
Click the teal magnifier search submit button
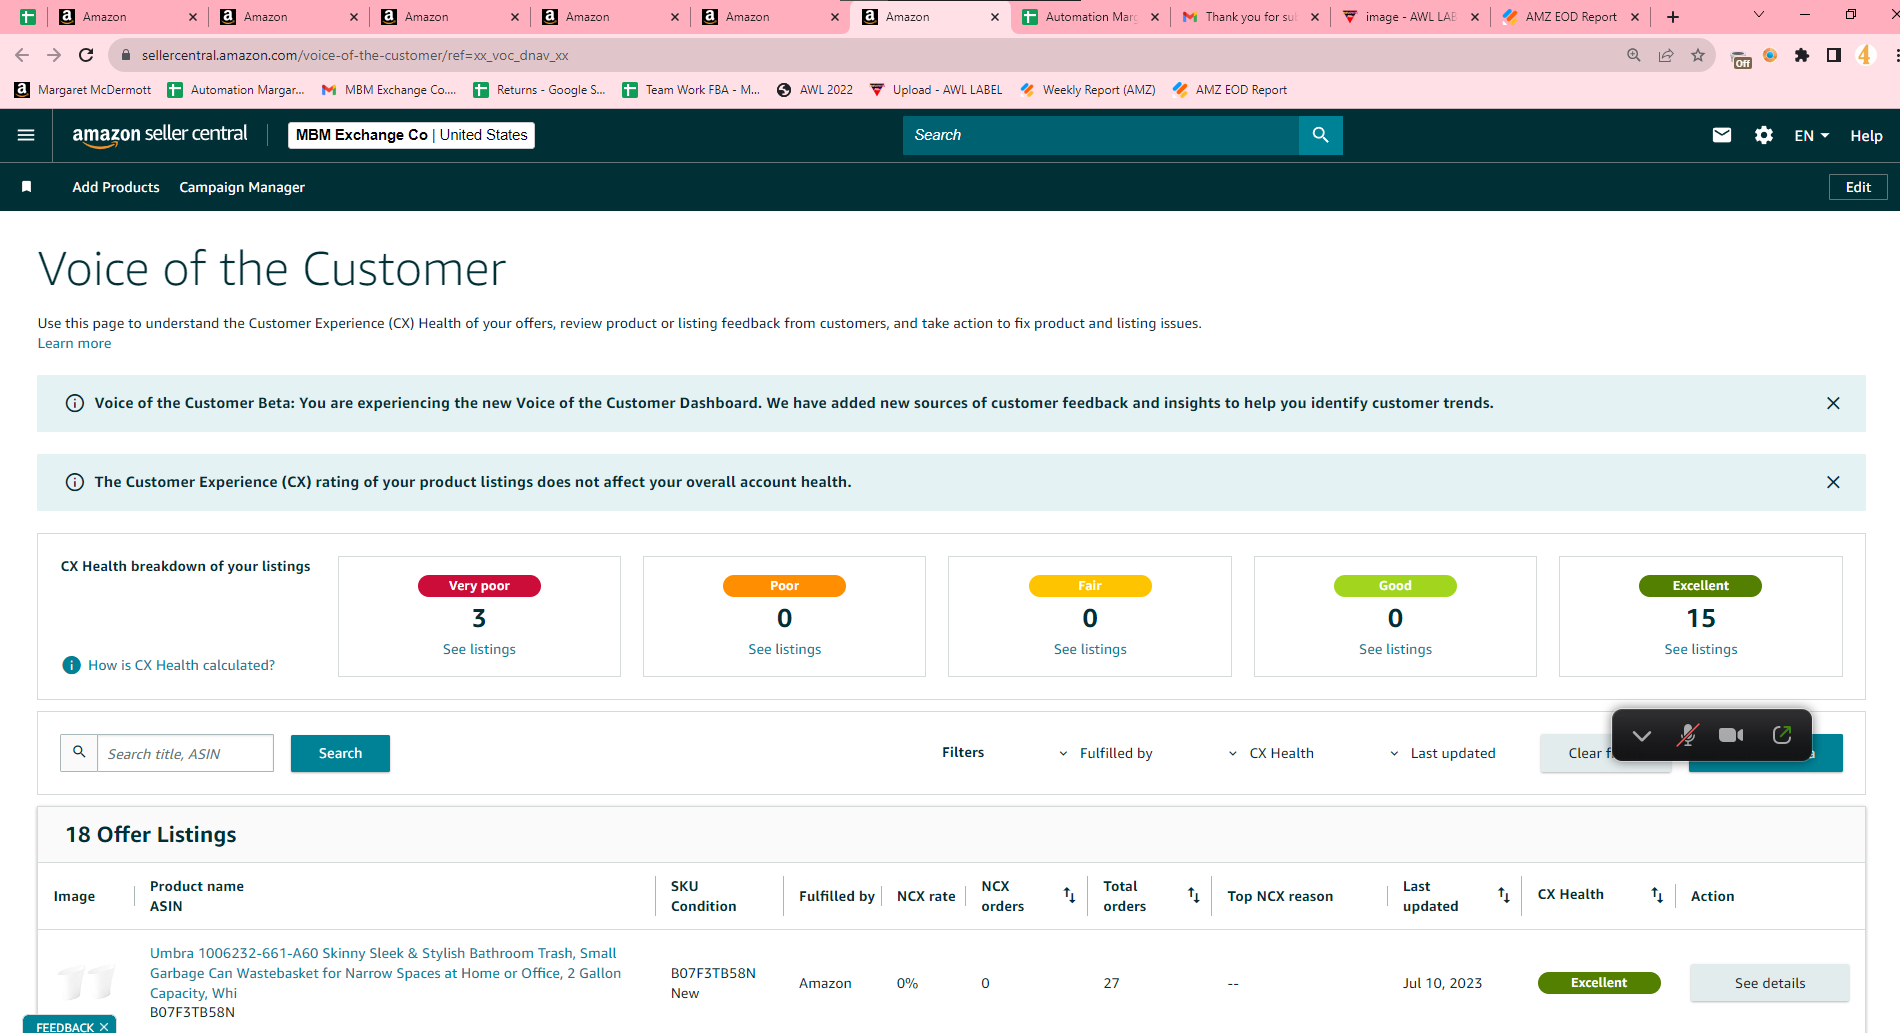point(1320,135)
